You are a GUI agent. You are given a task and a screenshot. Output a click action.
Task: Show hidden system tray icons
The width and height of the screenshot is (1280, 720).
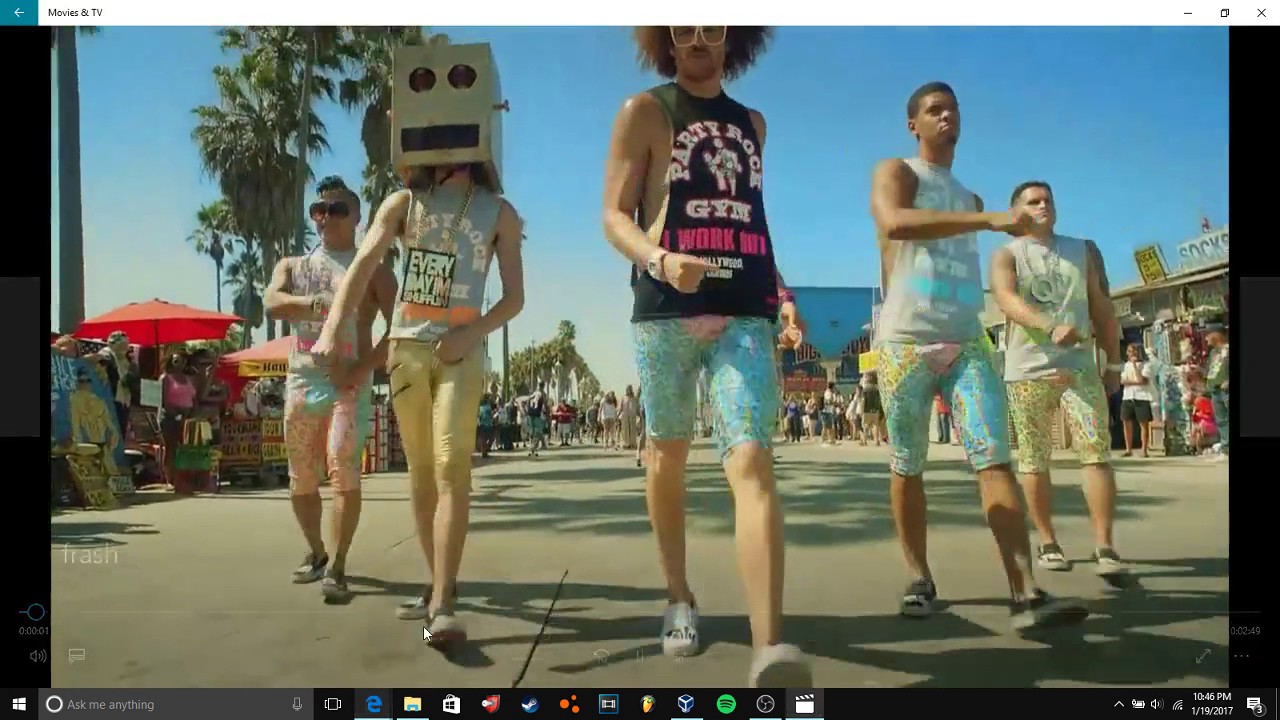[x=1119, y=704]
